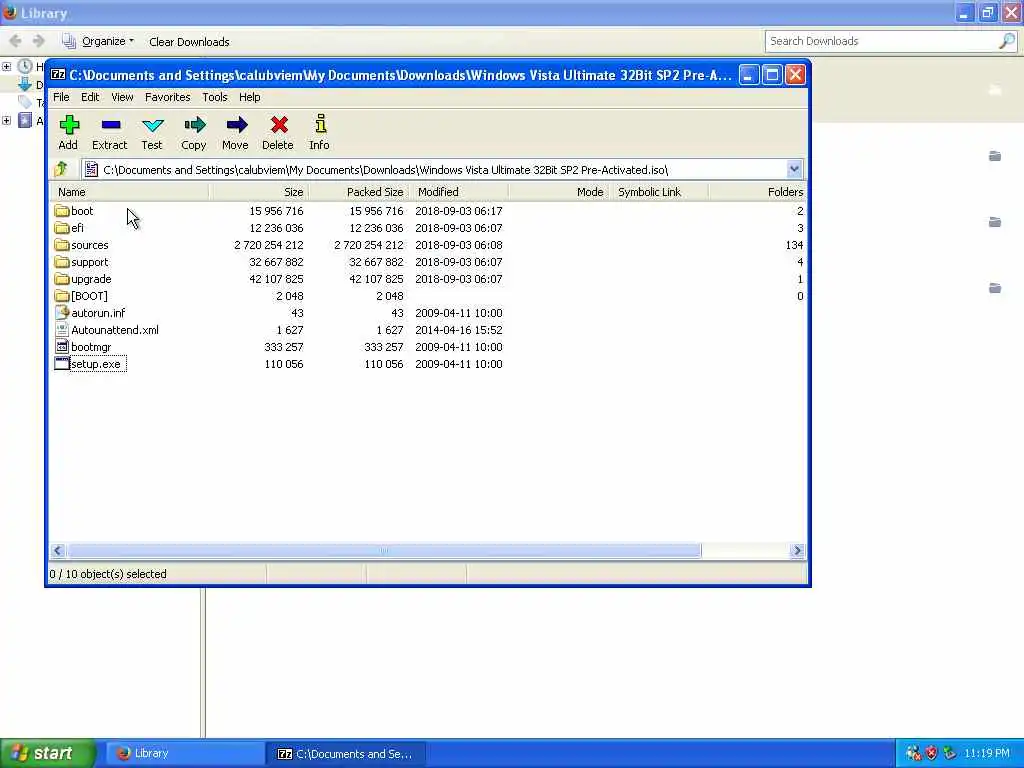
Task: Open the Windows start button
Action: tap(49, 753)
